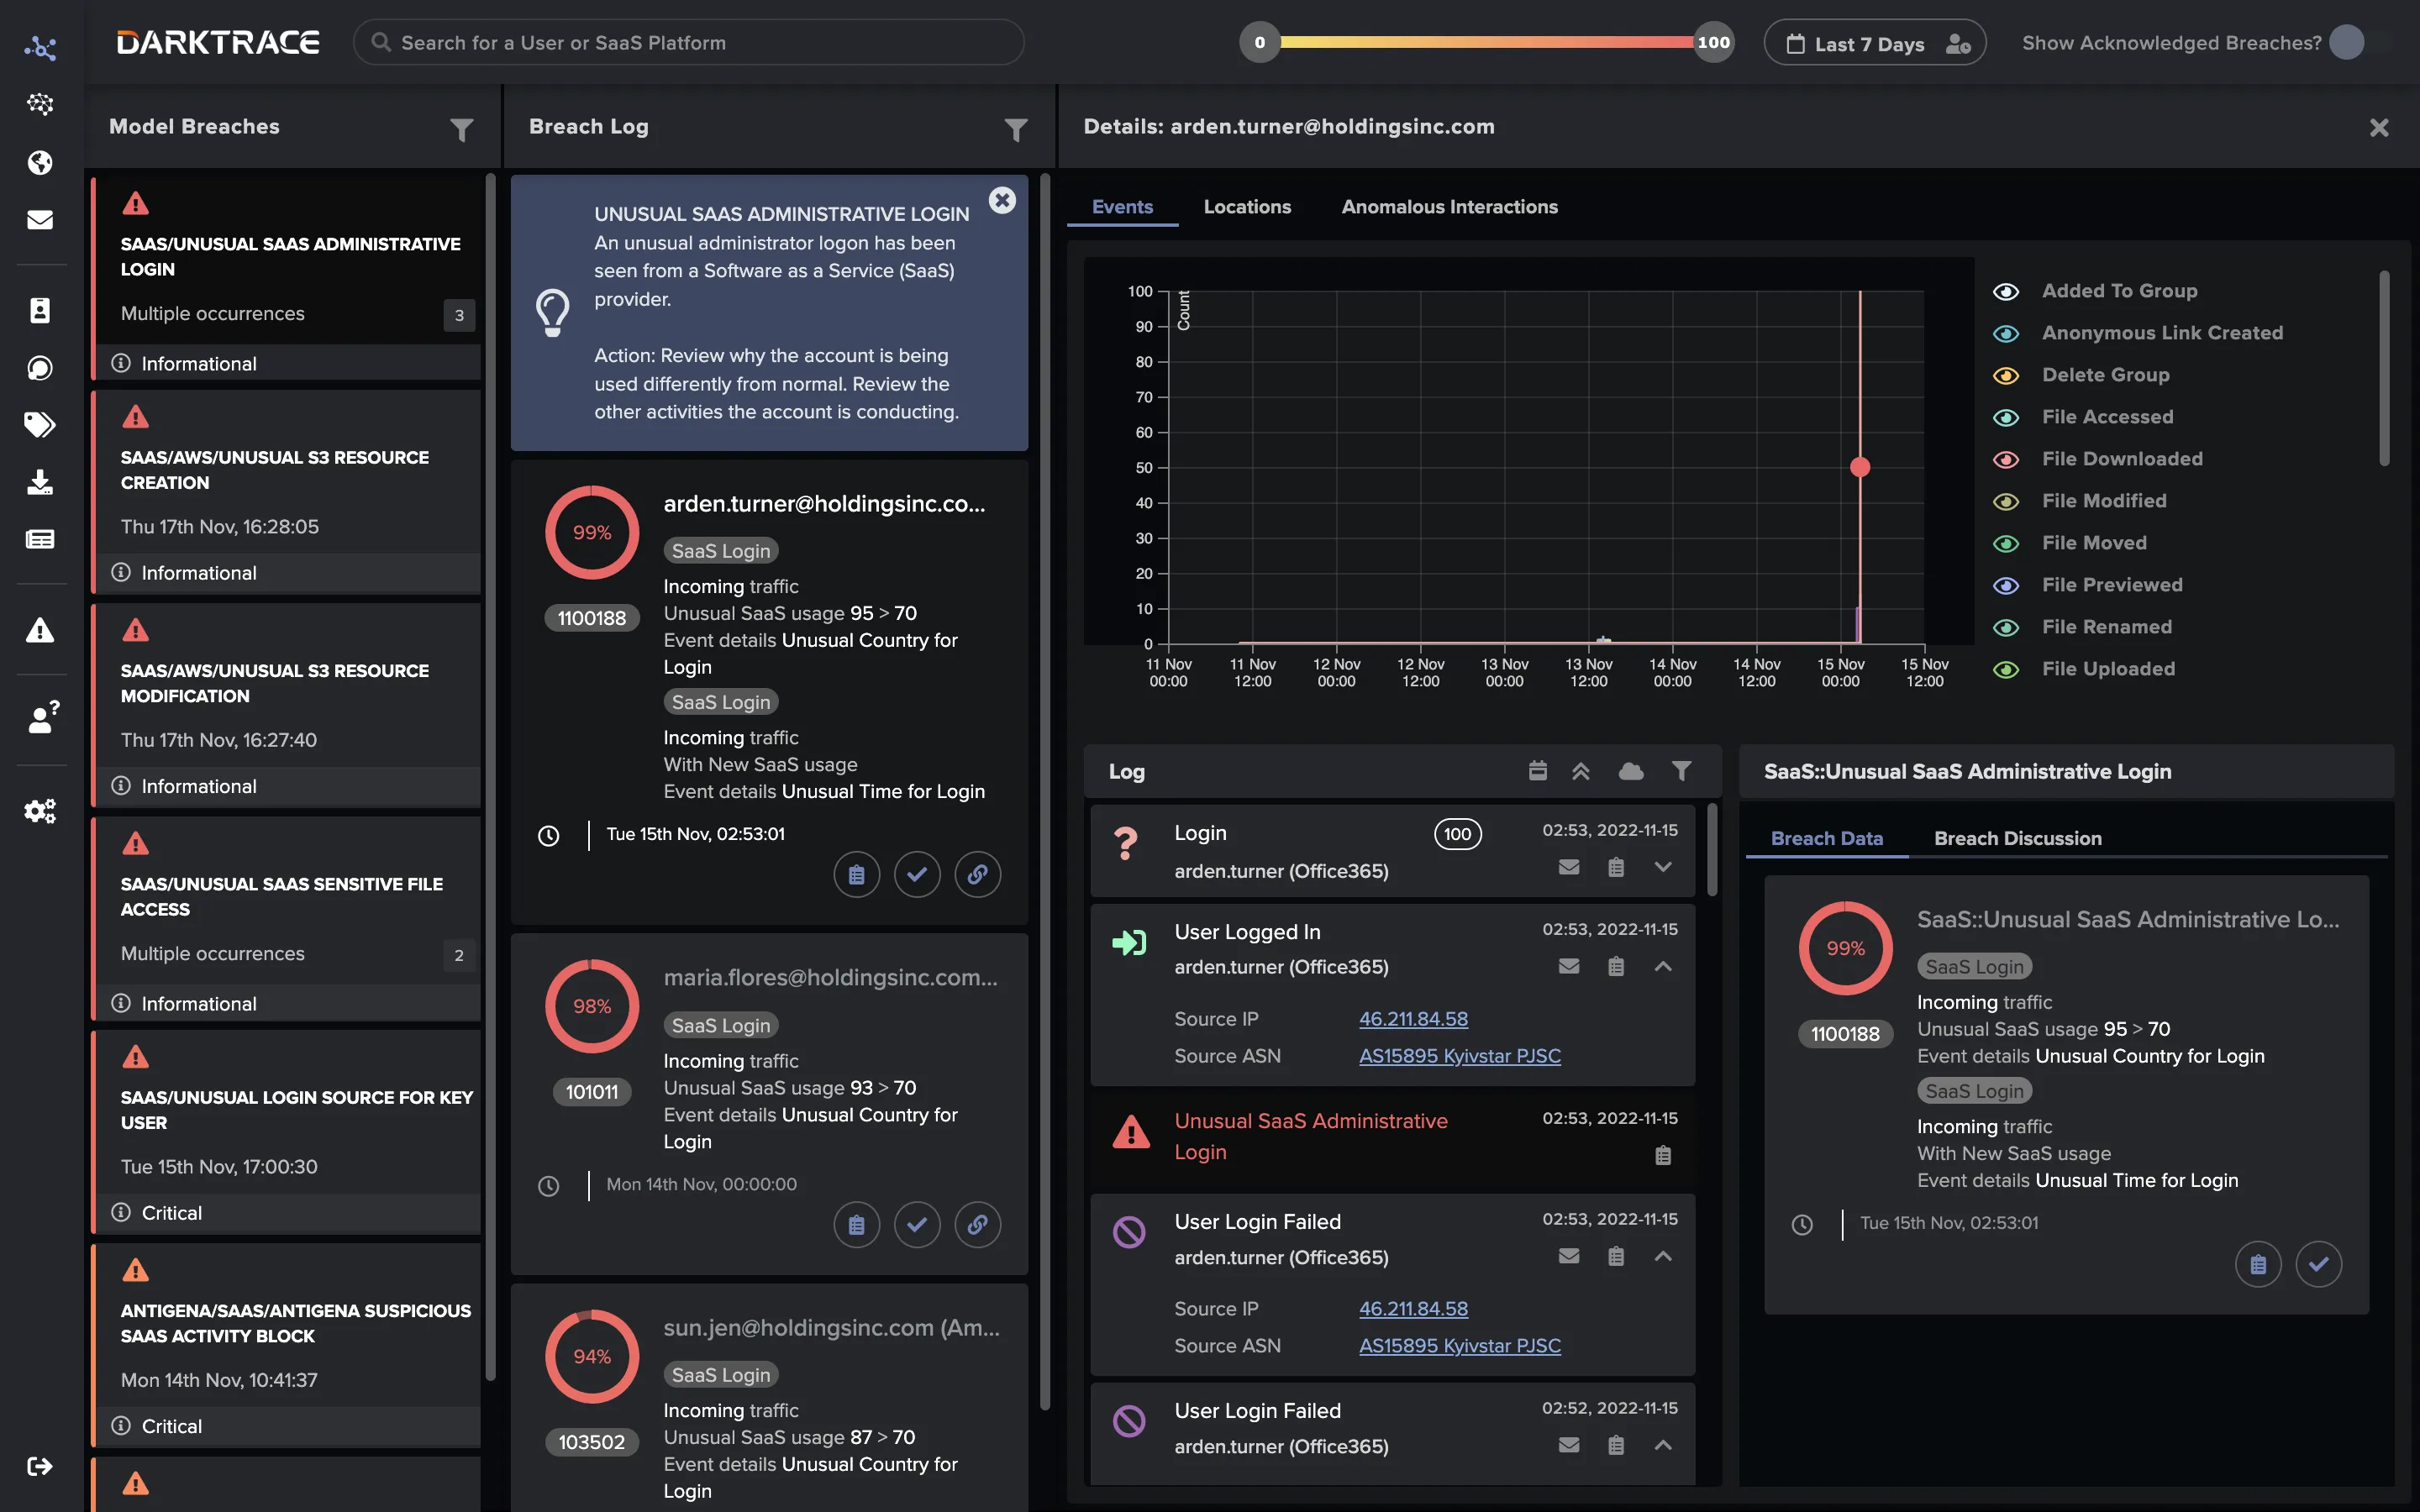The width and height of the screenshot is (2420, 1512).
Task: Expand the Login entry for arden.turner
Action: coord(1663,868)
